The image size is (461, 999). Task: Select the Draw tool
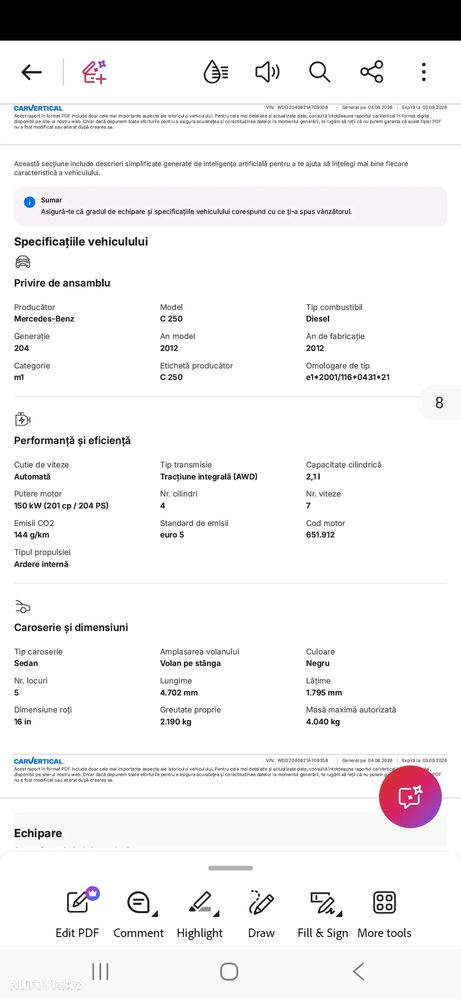(261, 914)
